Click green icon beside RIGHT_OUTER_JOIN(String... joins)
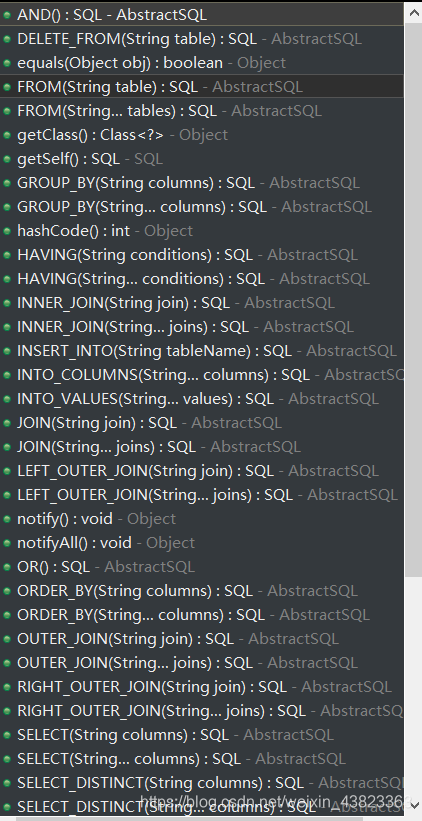422x821 pixels. pos(7,711)
